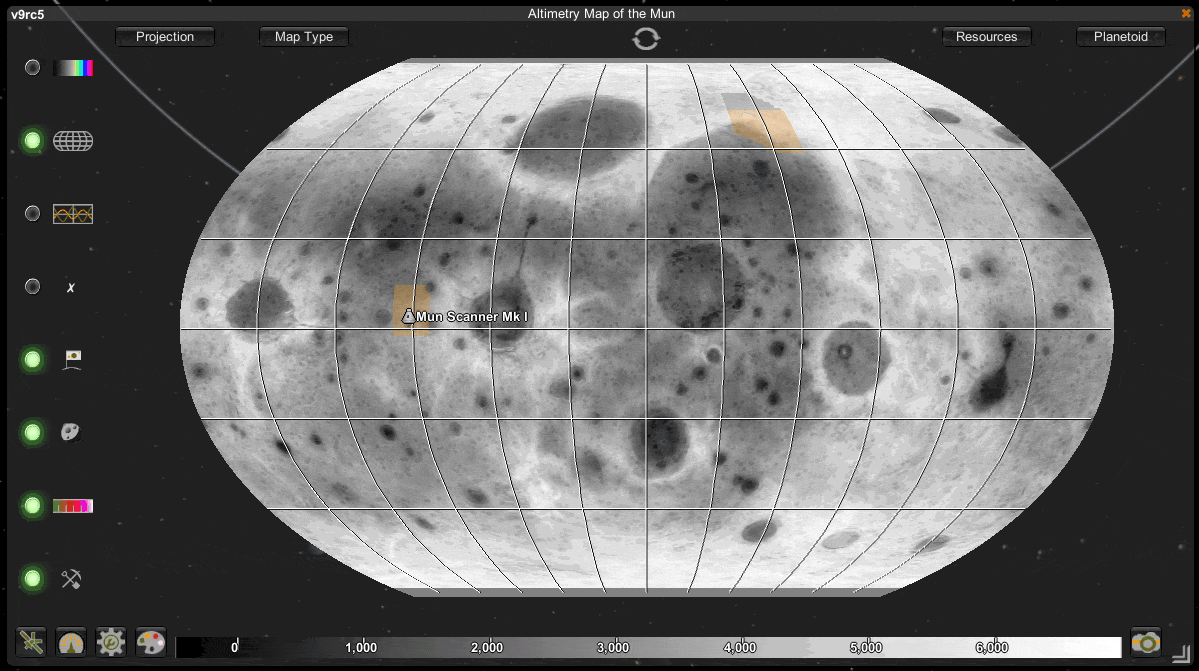This screenshot has width=1199, height=671.
Task: Open SCANsat settings gear with wrench
Action: click(x=111, y=643)
